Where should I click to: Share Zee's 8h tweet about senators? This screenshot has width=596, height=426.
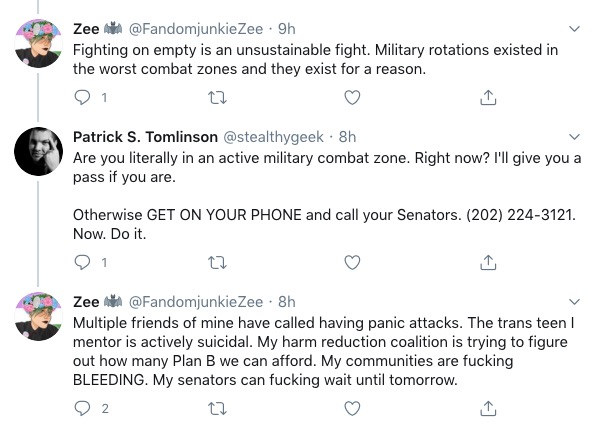coord(488,408)
